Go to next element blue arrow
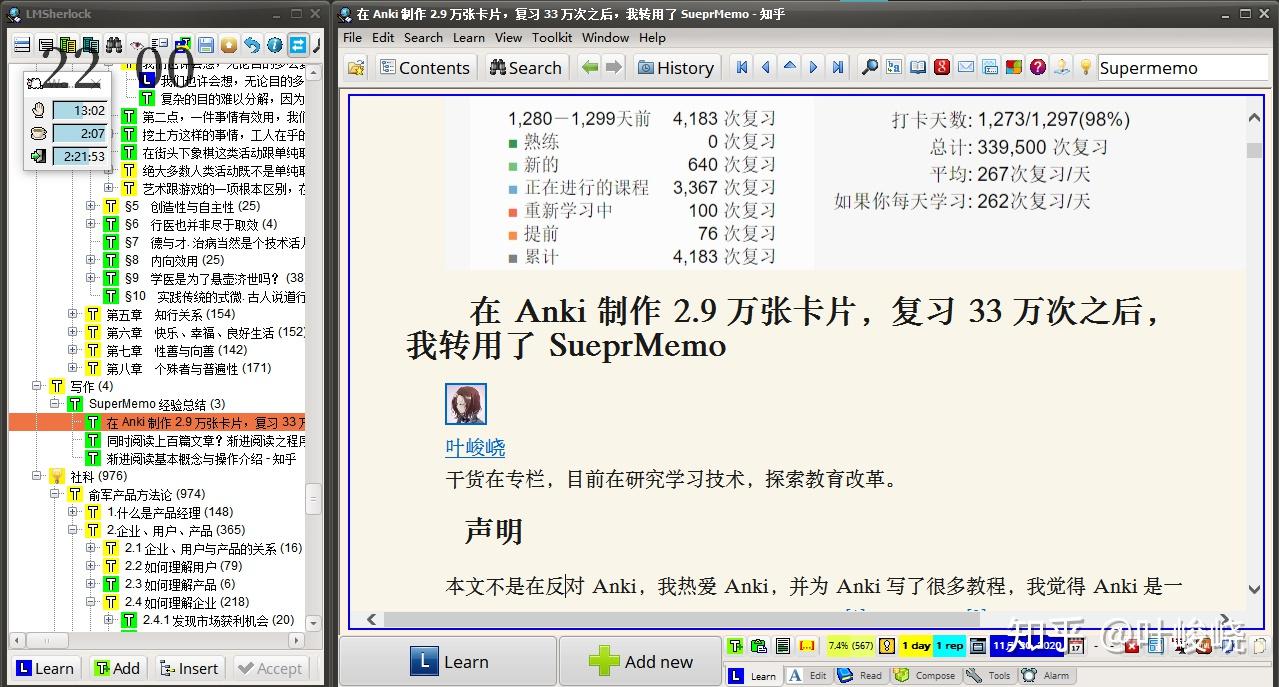This screenshot has width=1279, height=687. [814, 67]
